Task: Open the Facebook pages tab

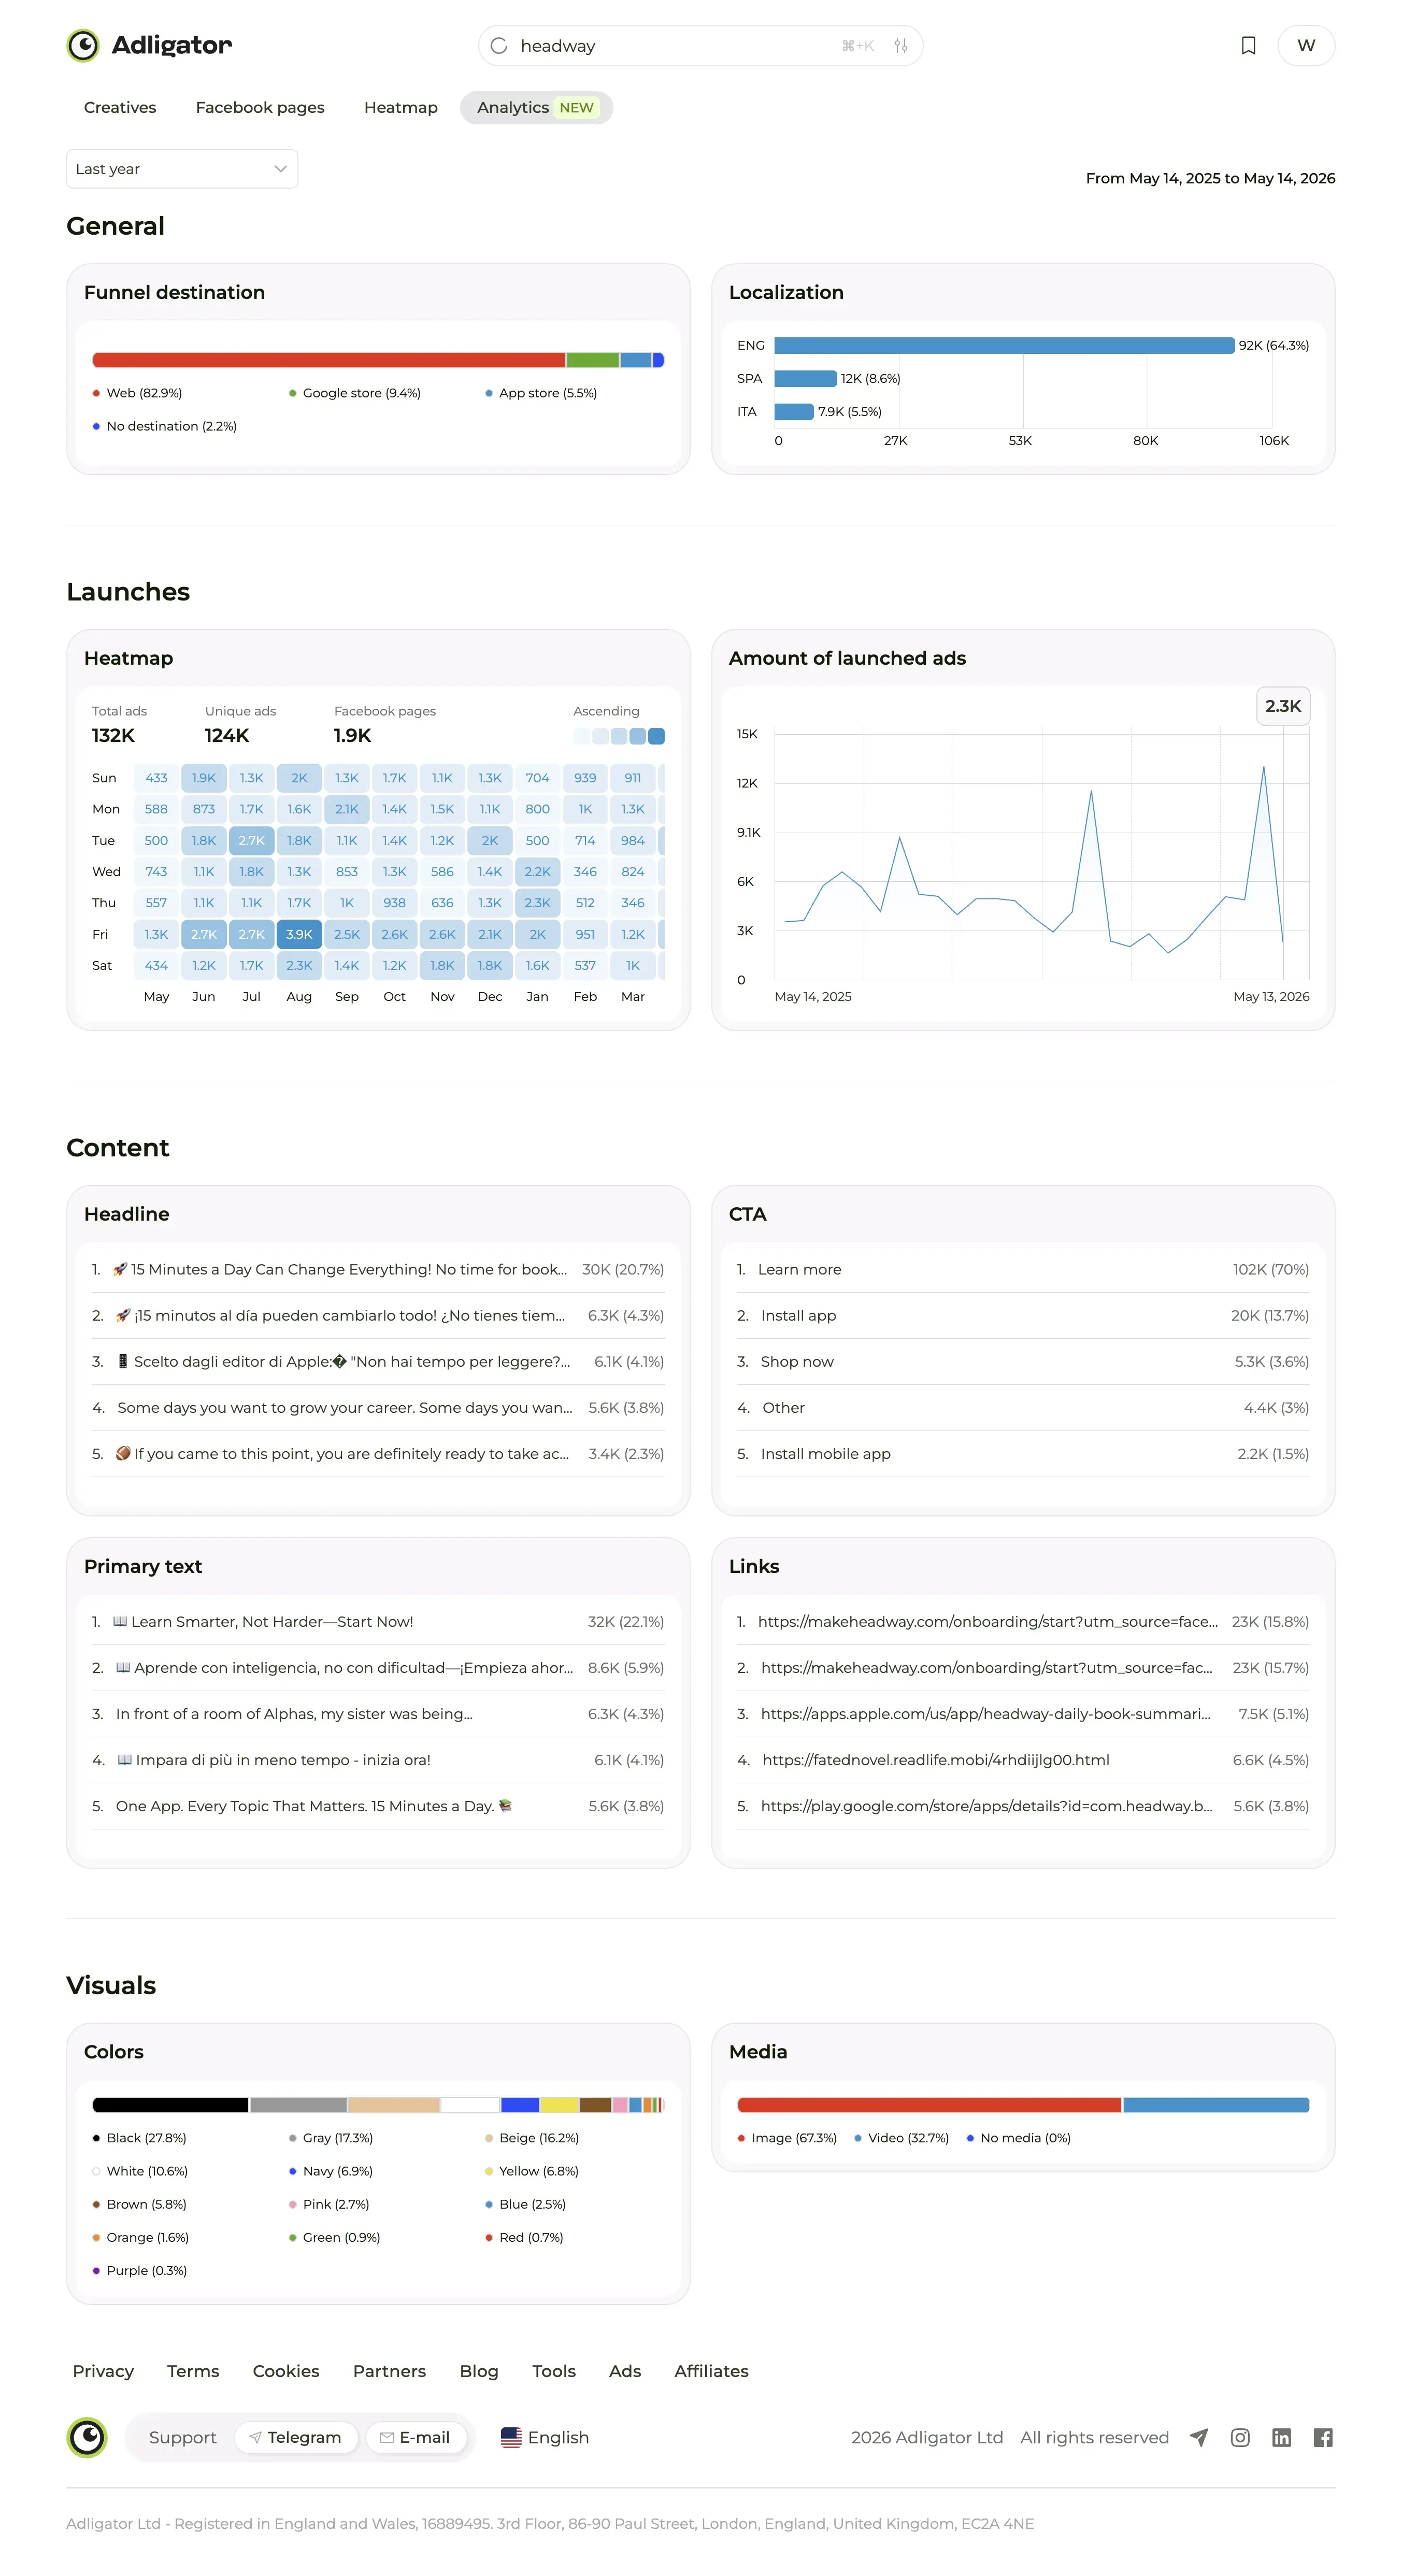Action: click(x=260, y=107)
